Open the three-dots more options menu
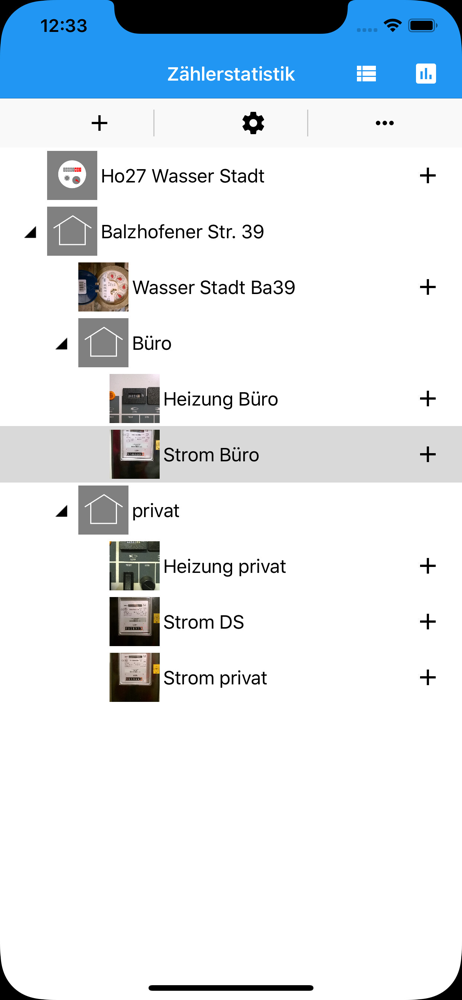Viewport: 462px width, 1000px height. pyautogui.click(x=385, y=123)
